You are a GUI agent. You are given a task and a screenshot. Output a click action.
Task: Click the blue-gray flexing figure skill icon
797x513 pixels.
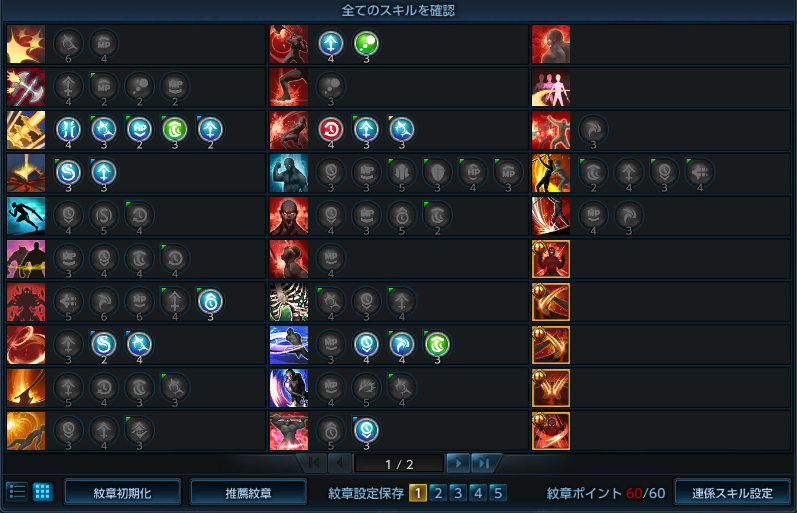tap(289, 173)
